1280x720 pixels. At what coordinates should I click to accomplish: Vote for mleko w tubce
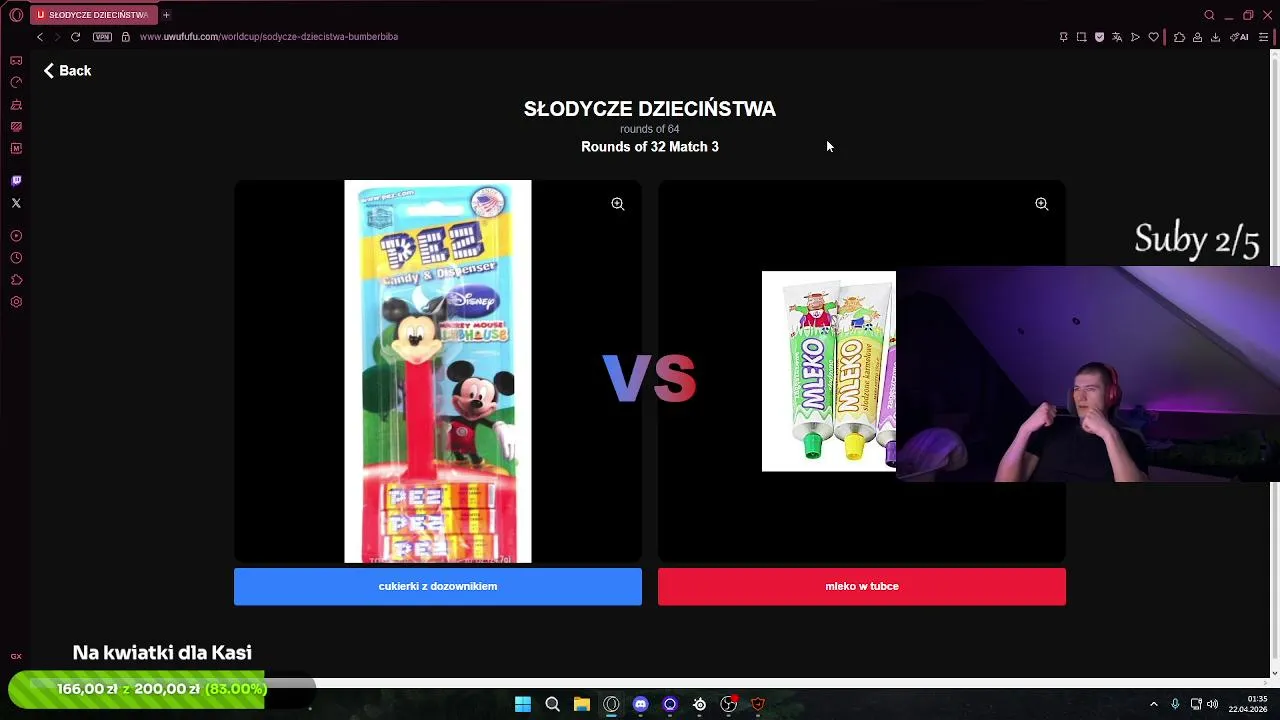coord(862,586)
